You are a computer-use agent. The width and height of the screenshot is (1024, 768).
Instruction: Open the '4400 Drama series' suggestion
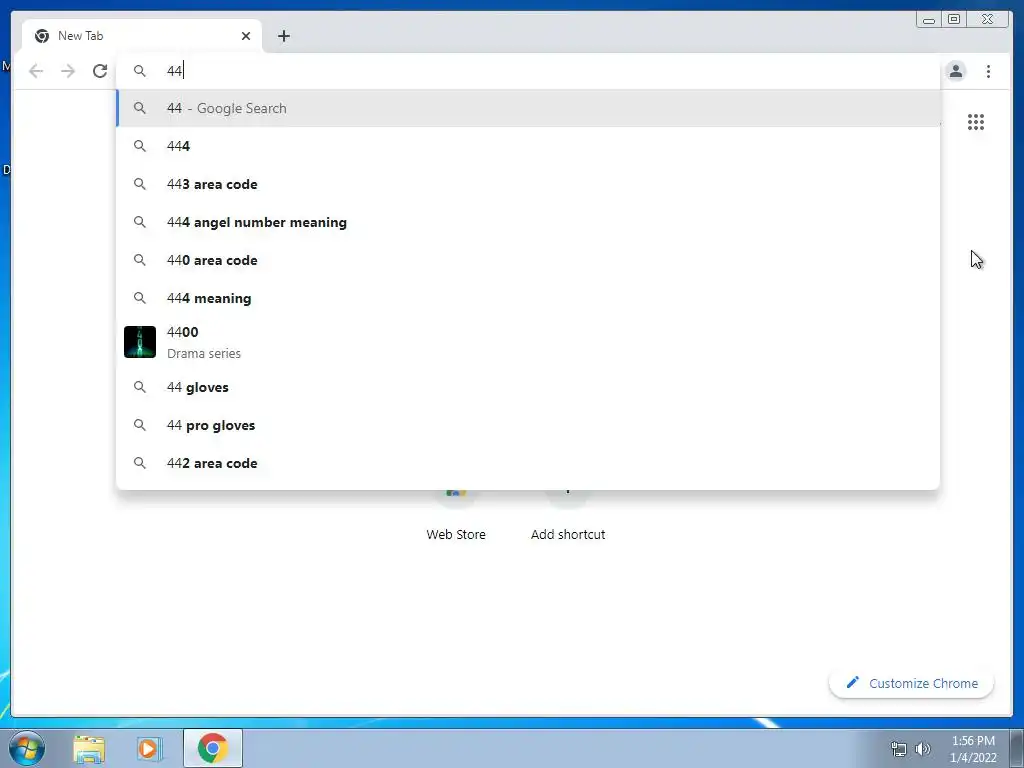528,342
